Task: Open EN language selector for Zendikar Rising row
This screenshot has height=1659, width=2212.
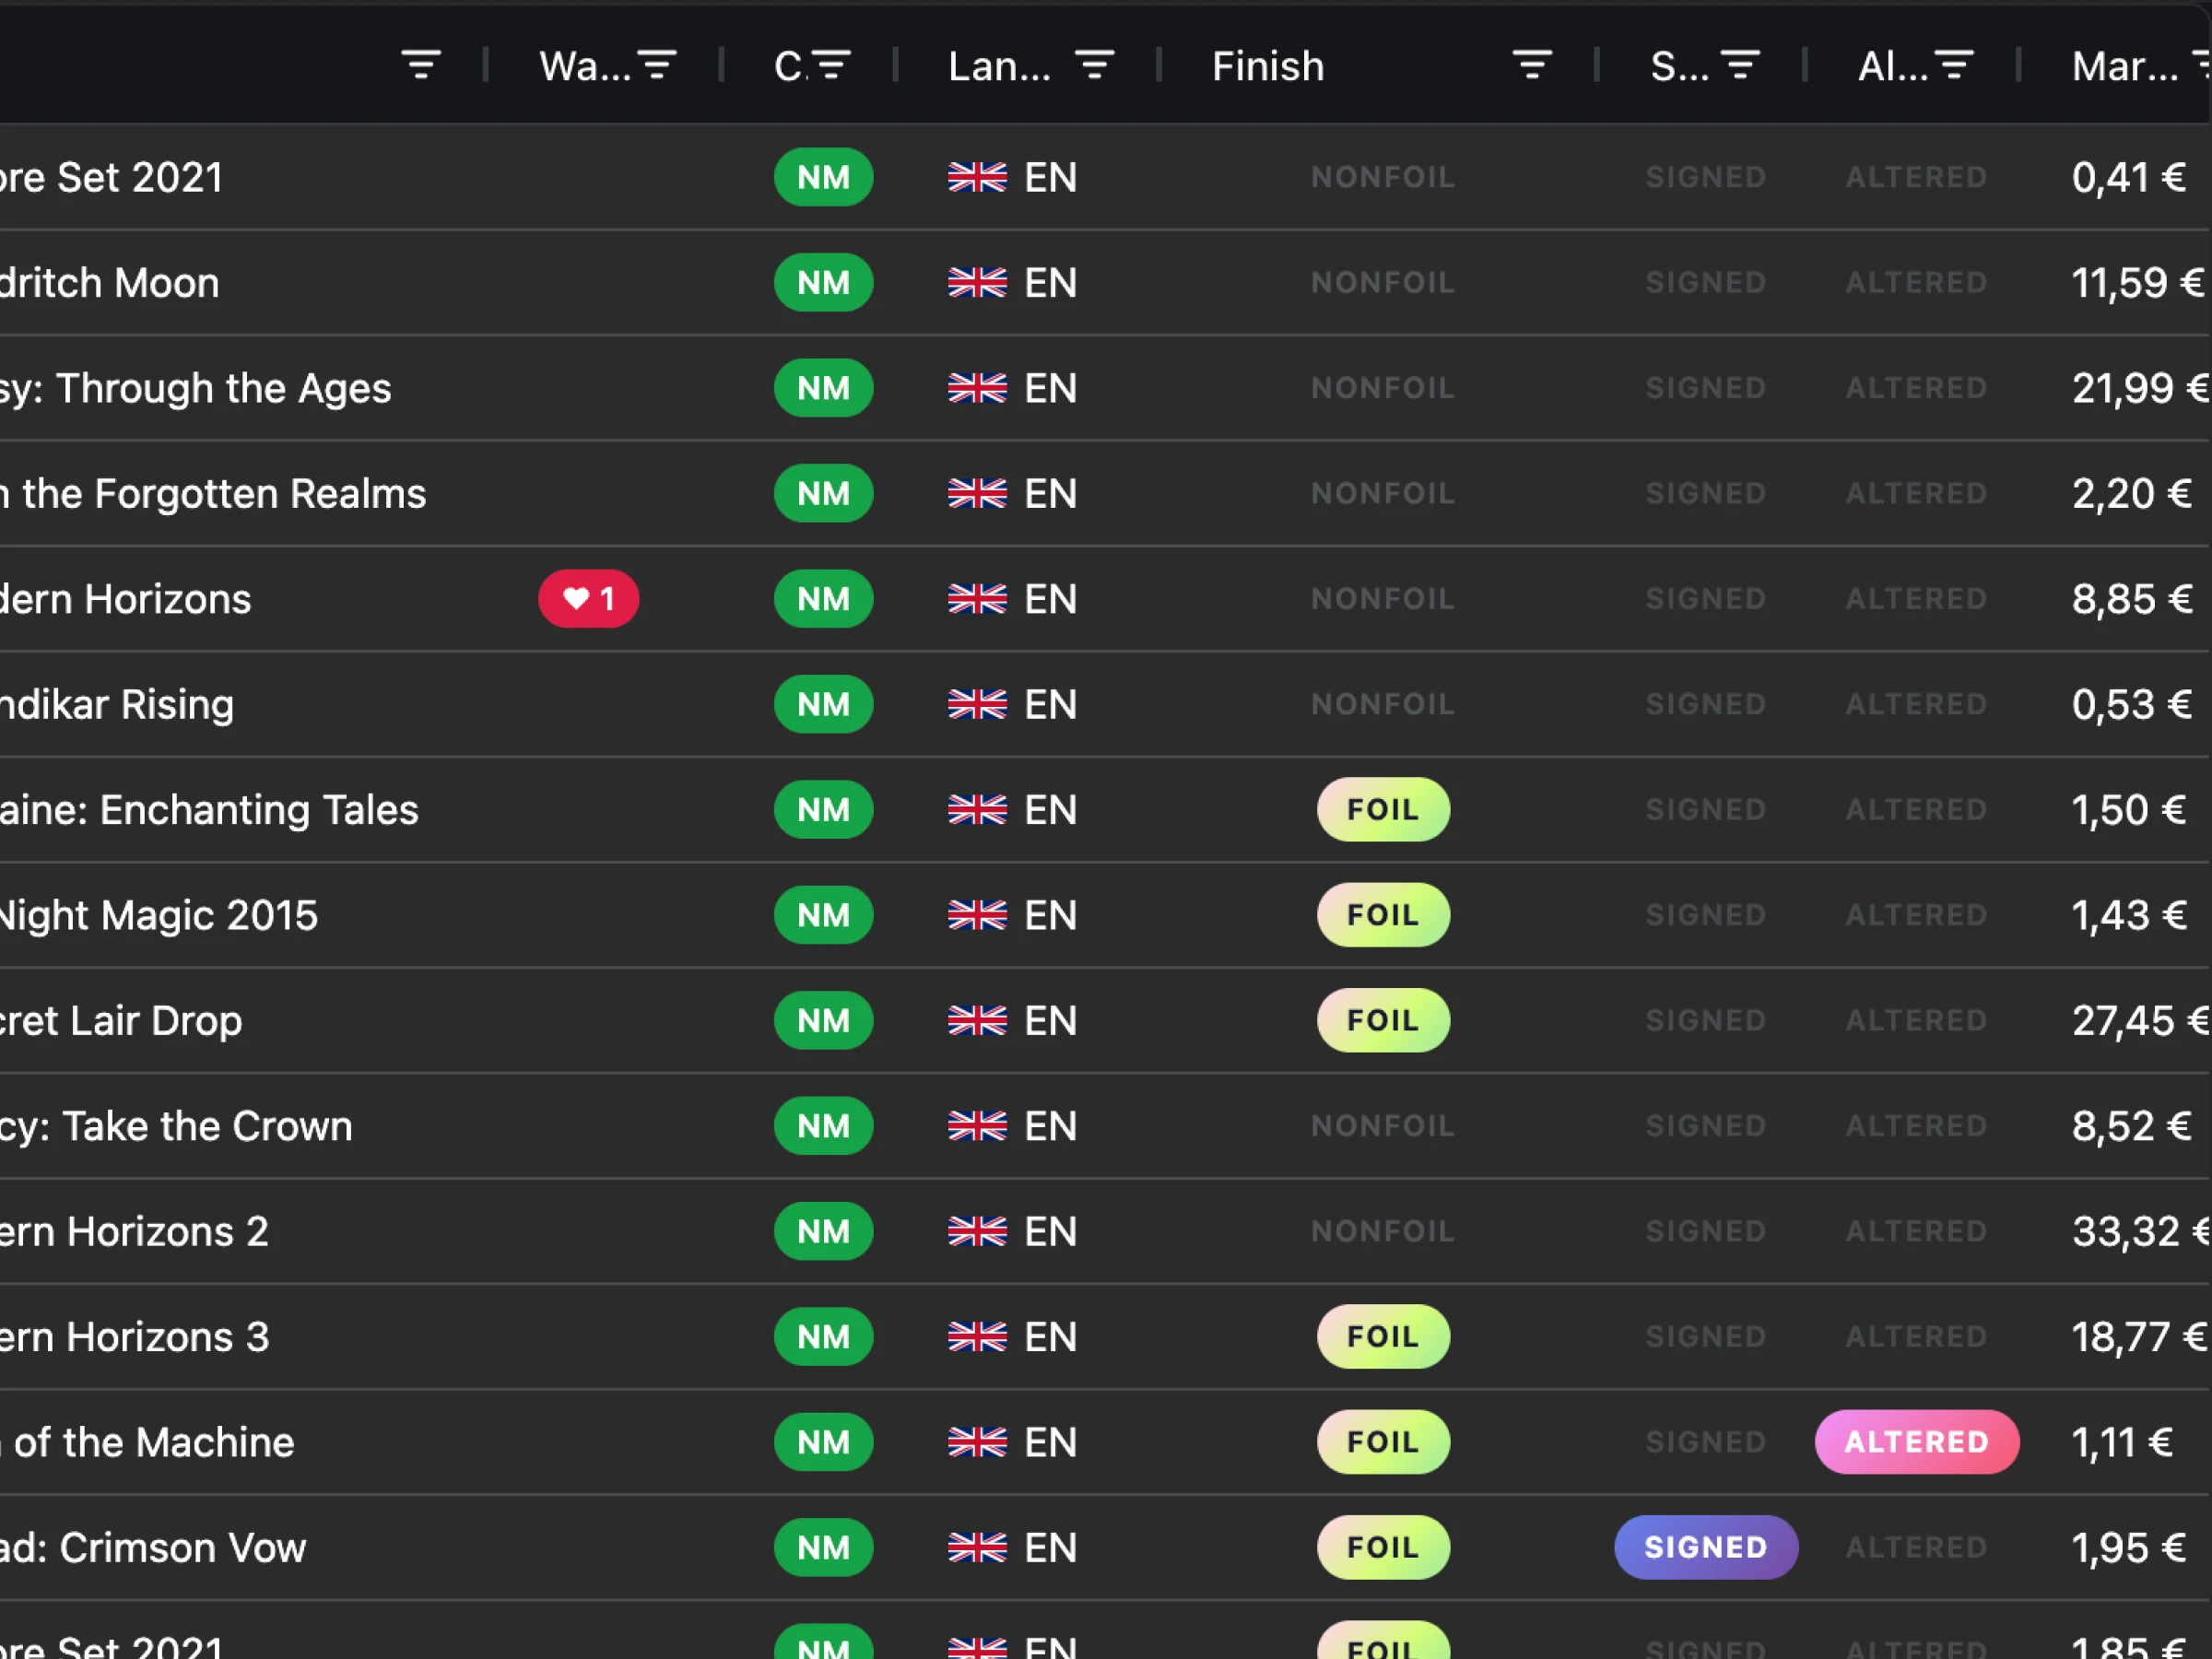Action: 1012,704
